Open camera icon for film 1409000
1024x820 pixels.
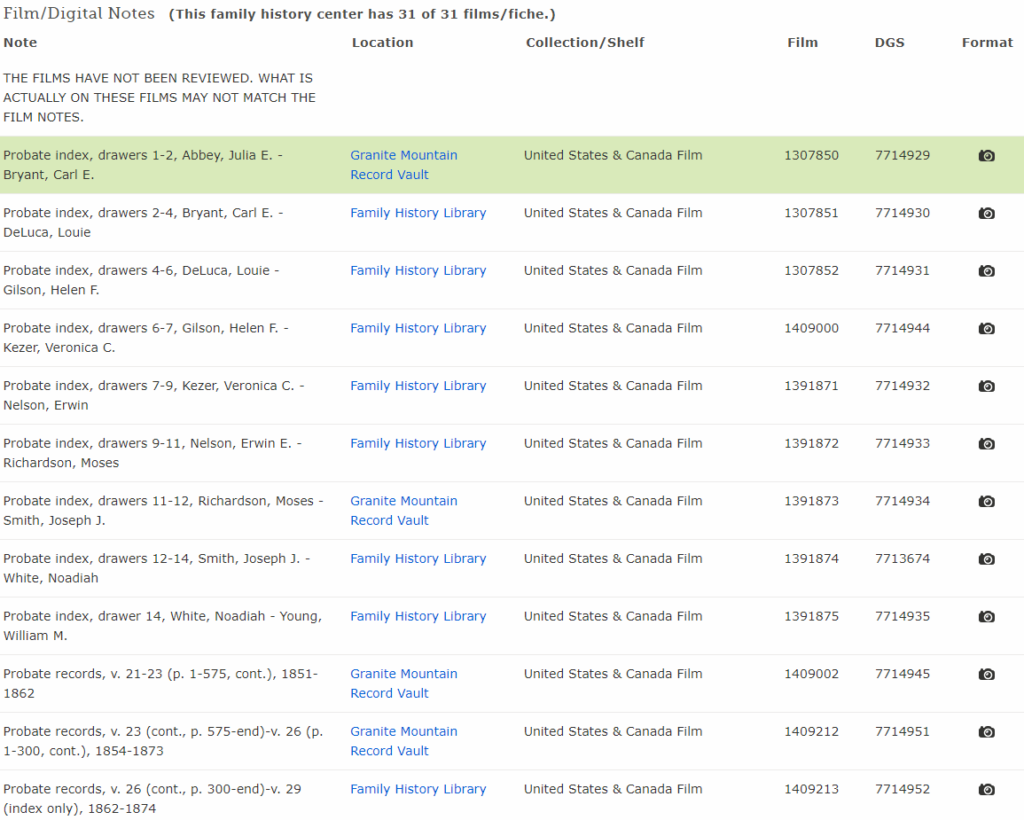pyautogui.click(x=986, y=328)
